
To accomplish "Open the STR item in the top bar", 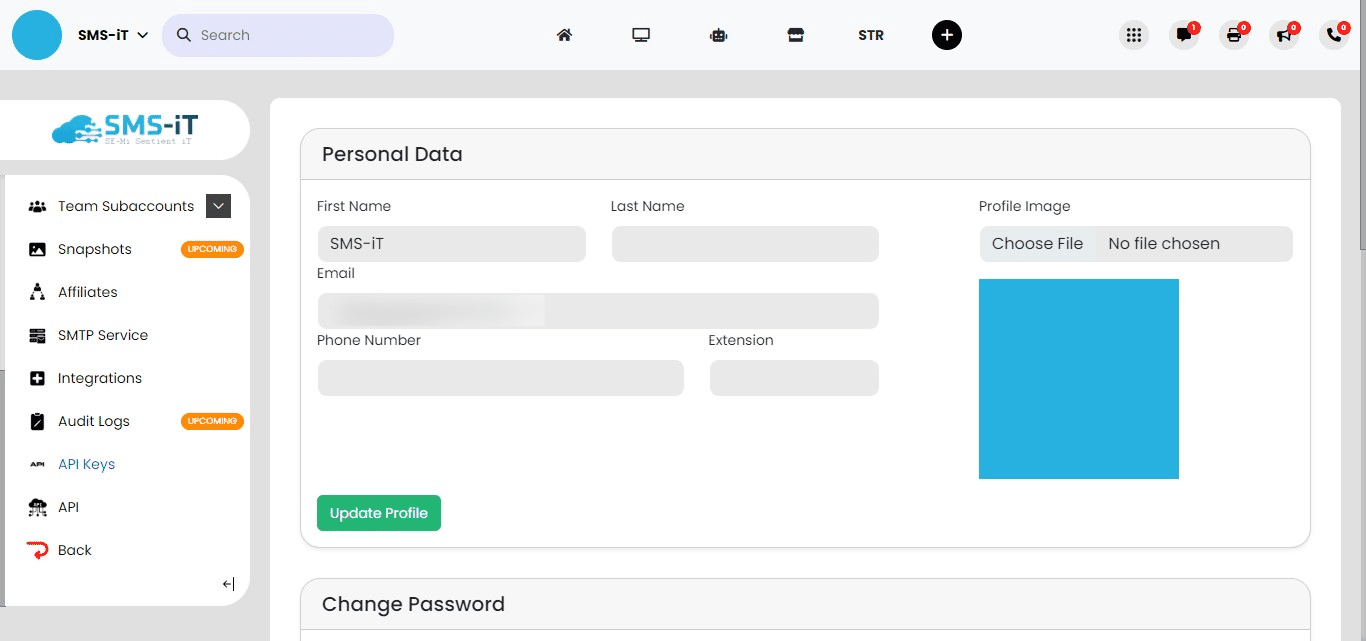I will (870, 35).
